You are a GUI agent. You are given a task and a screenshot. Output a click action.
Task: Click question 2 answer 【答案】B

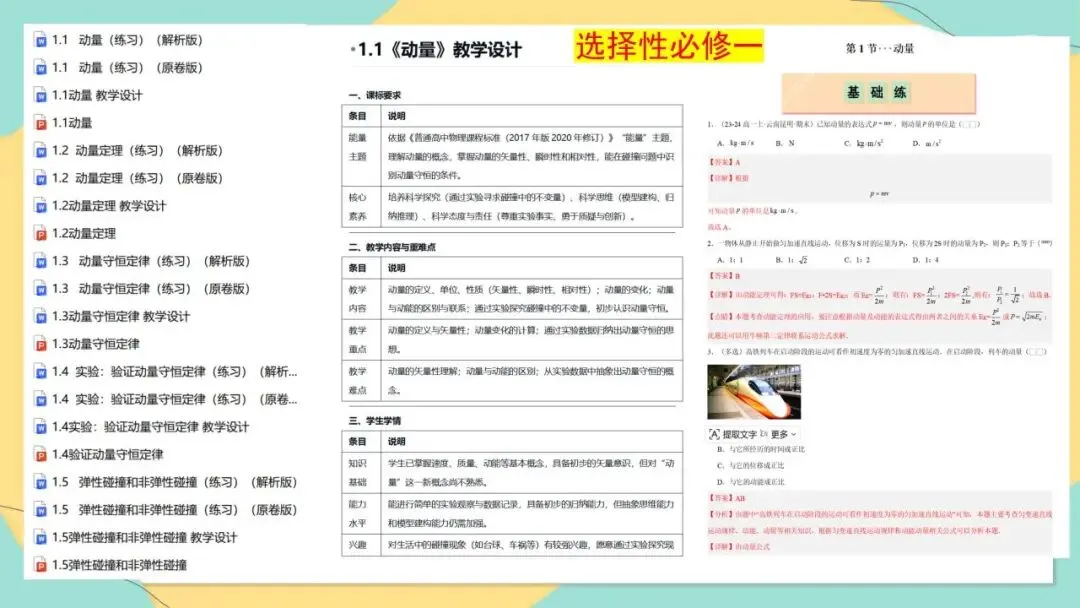(x=725, y=276)
